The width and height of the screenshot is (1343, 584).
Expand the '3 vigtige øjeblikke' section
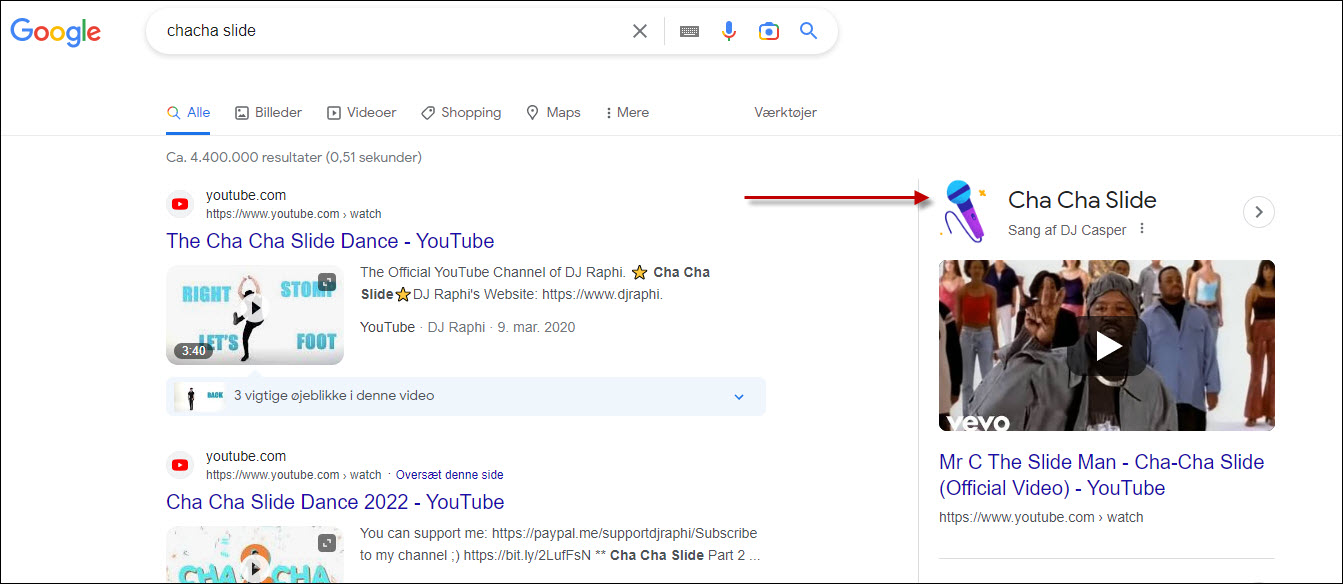pyautogui.click(x=739, y=396)
